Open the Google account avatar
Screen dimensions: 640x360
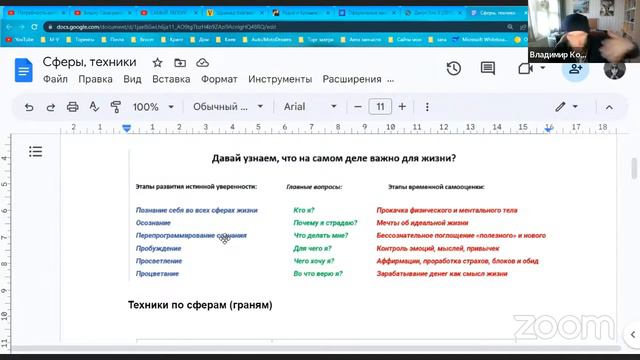coord(614,69)
